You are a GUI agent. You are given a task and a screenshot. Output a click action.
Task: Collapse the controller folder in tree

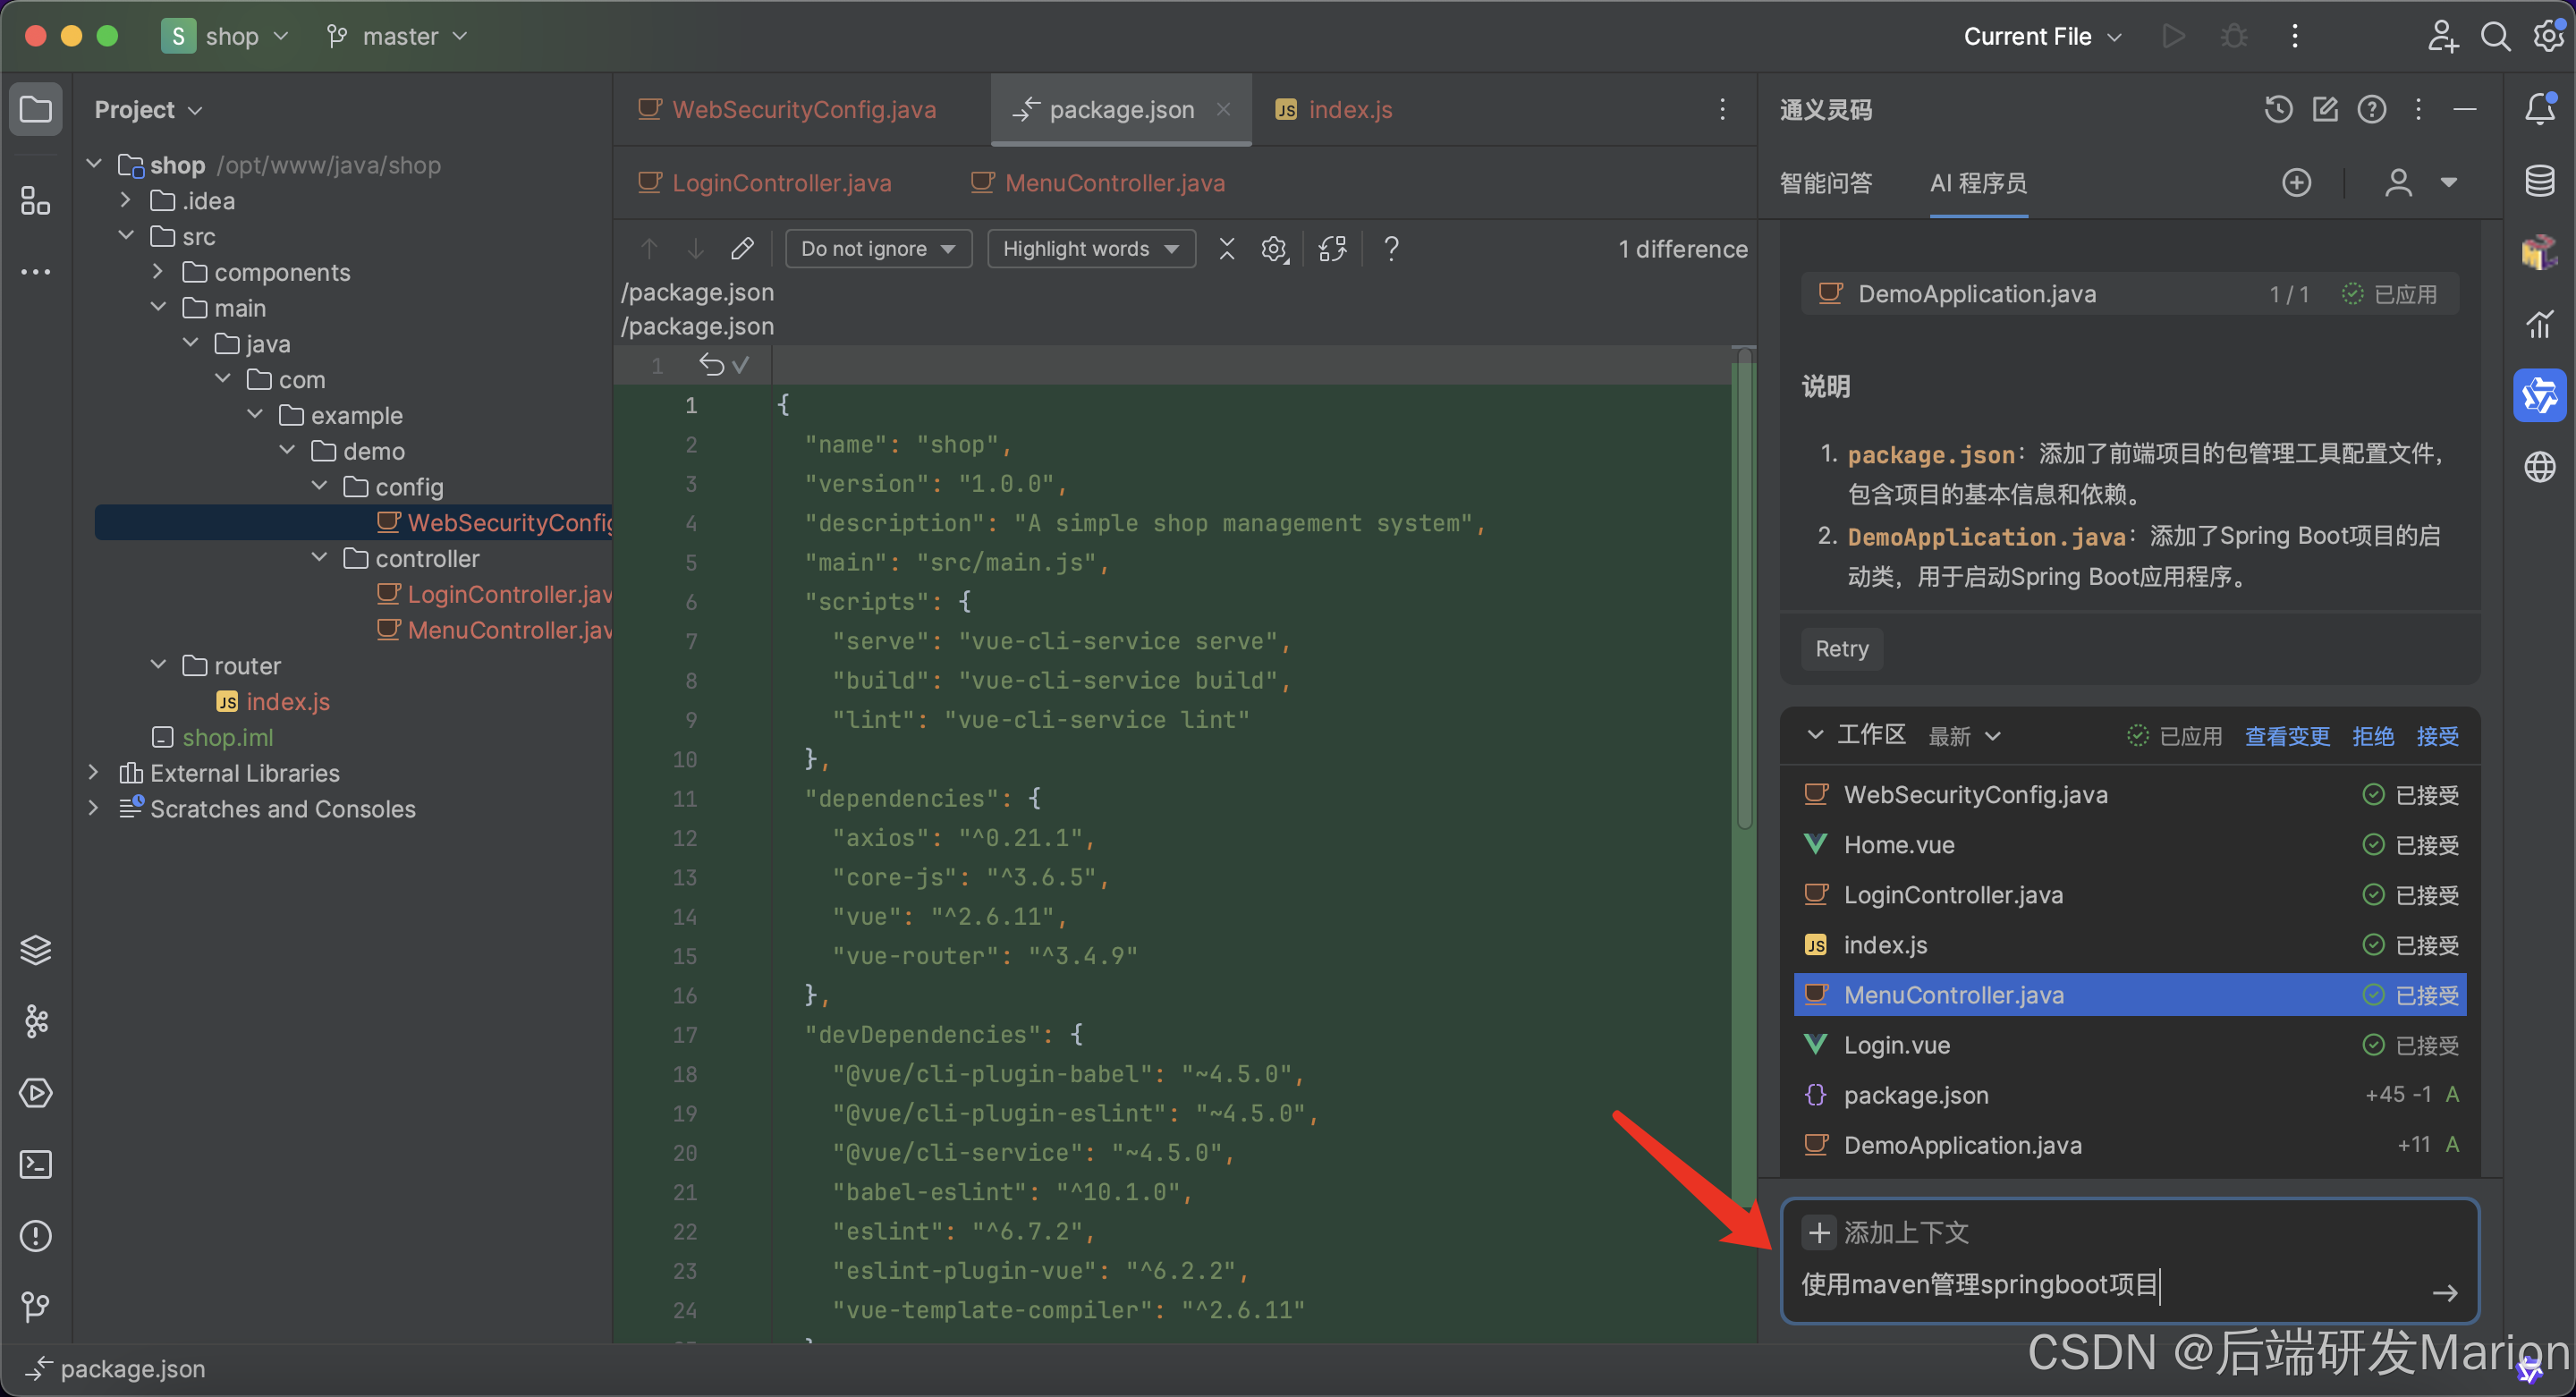point(320,558)
